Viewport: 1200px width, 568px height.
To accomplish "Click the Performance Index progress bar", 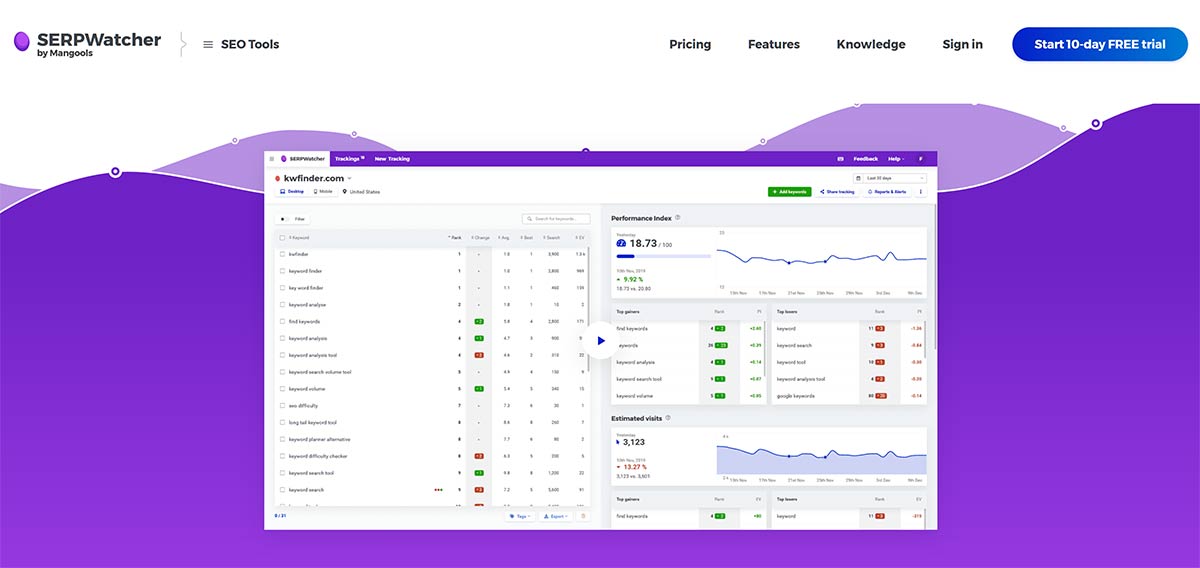I will pos(664,256).
